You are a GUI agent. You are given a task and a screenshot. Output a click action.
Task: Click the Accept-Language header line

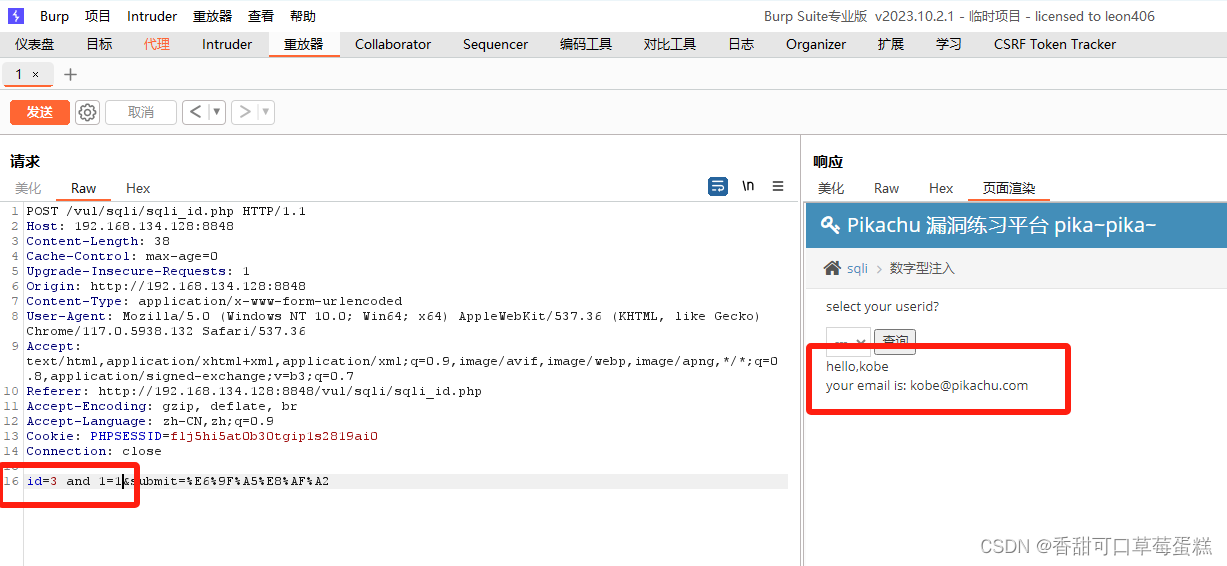coord(150,421)
